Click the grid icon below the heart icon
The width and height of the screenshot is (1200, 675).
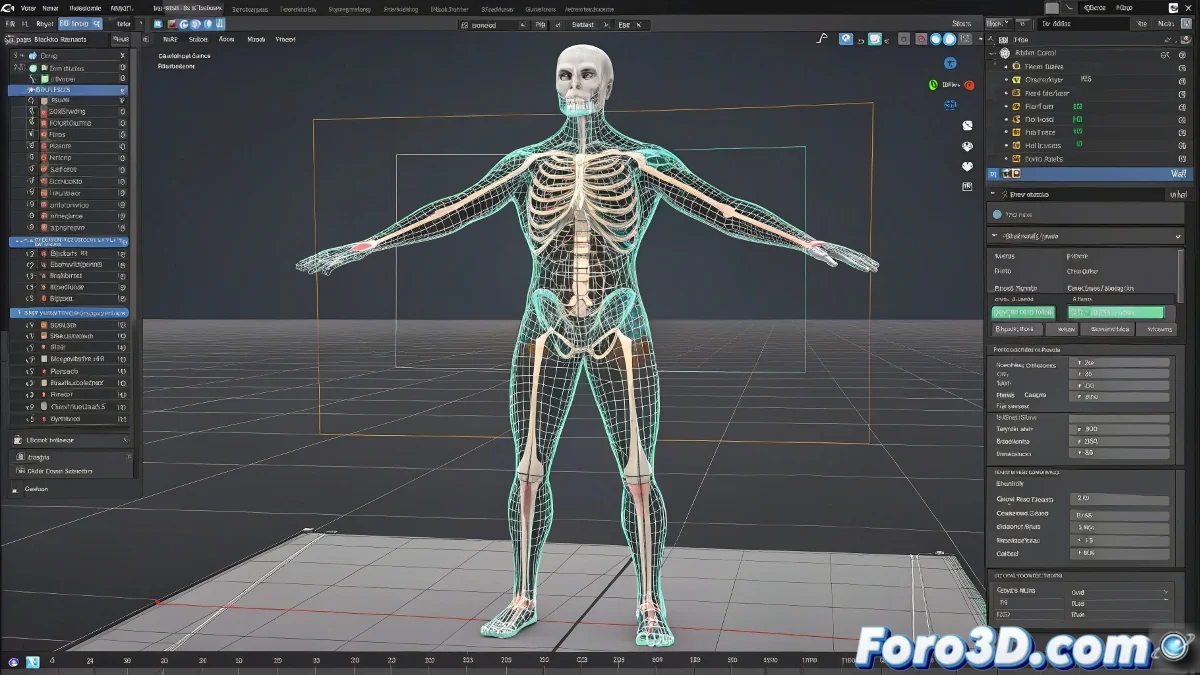coord(967,186)
